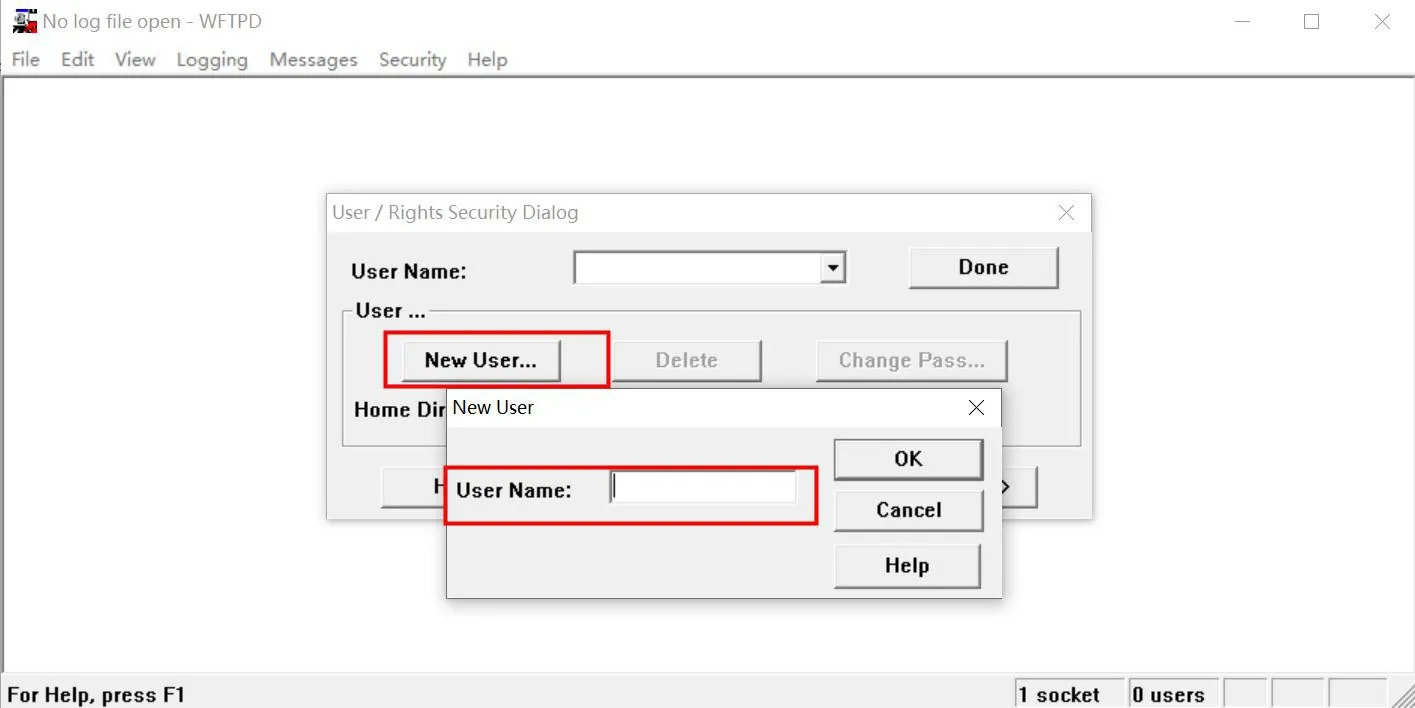Click the disabled Delete button

tap(686, 360)
